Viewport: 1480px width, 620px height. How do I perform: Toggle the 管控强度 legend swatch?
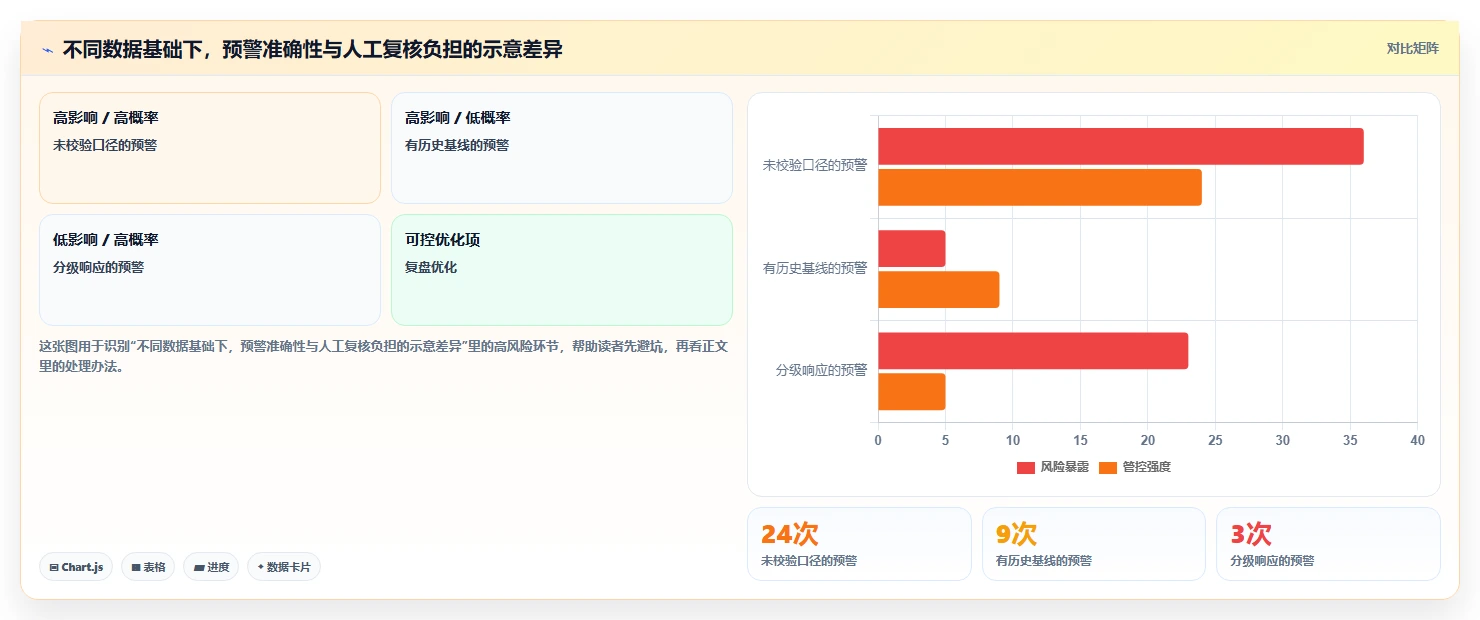(1107, 467)
